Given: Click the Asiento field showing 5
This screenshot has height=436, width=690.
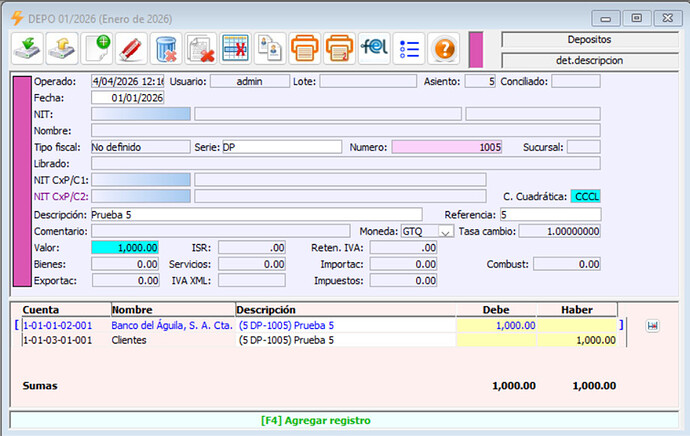Looking at the screenshot, I should 480,81.
